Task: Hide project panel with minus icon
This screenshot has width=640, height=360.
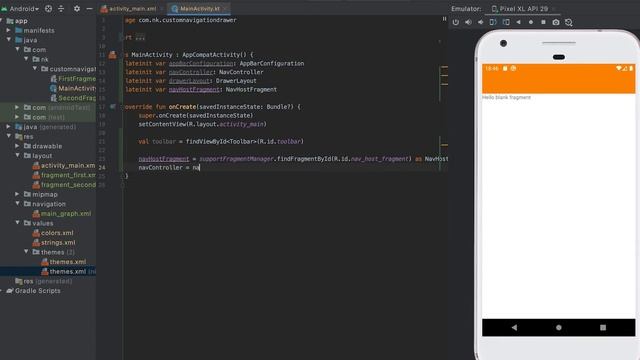Action: [89, 8]
